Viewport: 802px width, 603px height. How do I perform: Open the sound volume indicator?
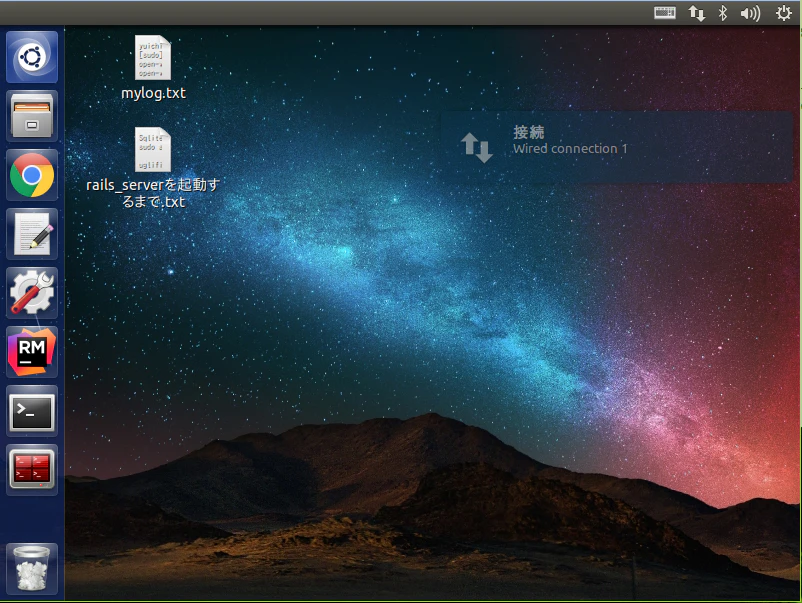(750, 13)
